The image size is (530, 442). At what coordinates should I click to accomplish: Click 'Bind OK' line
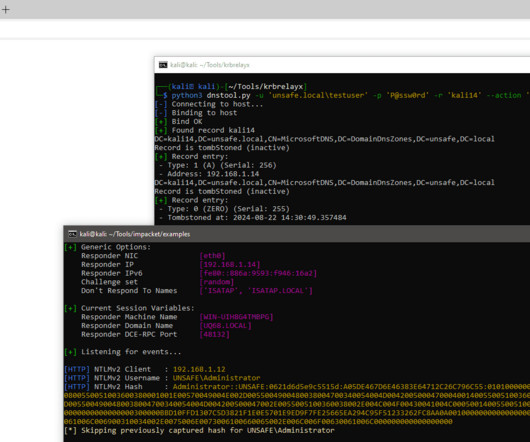178,122
